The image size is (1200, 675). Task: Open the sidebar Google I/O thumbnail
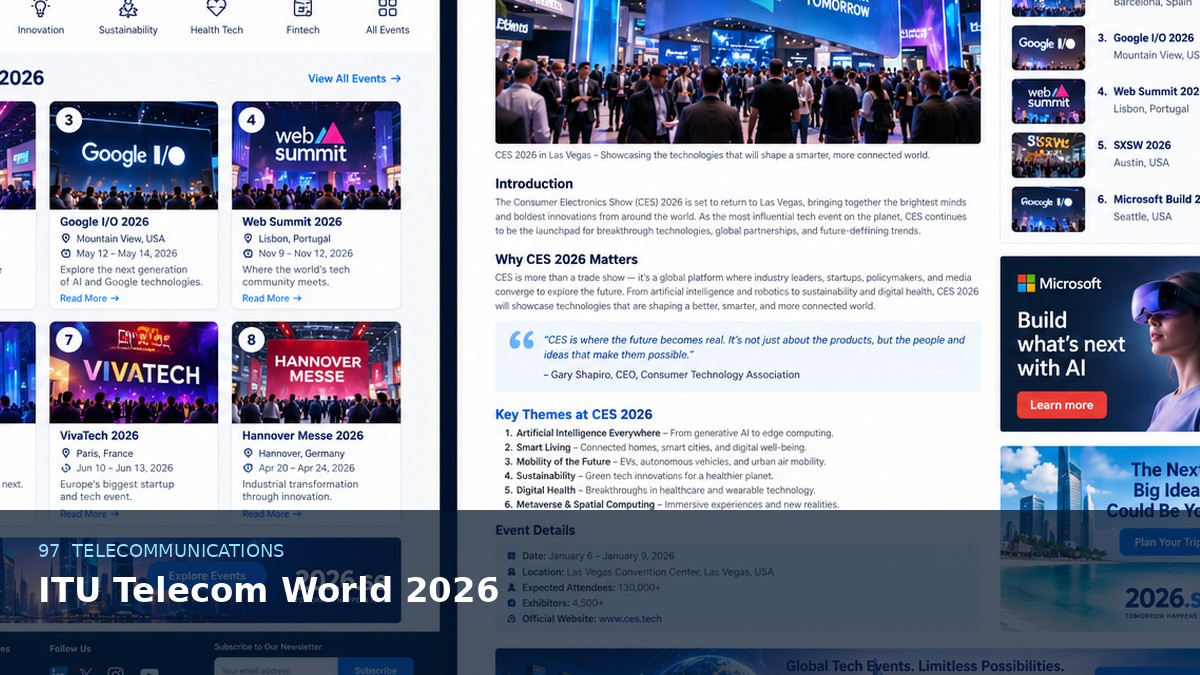coord(1048,47)
